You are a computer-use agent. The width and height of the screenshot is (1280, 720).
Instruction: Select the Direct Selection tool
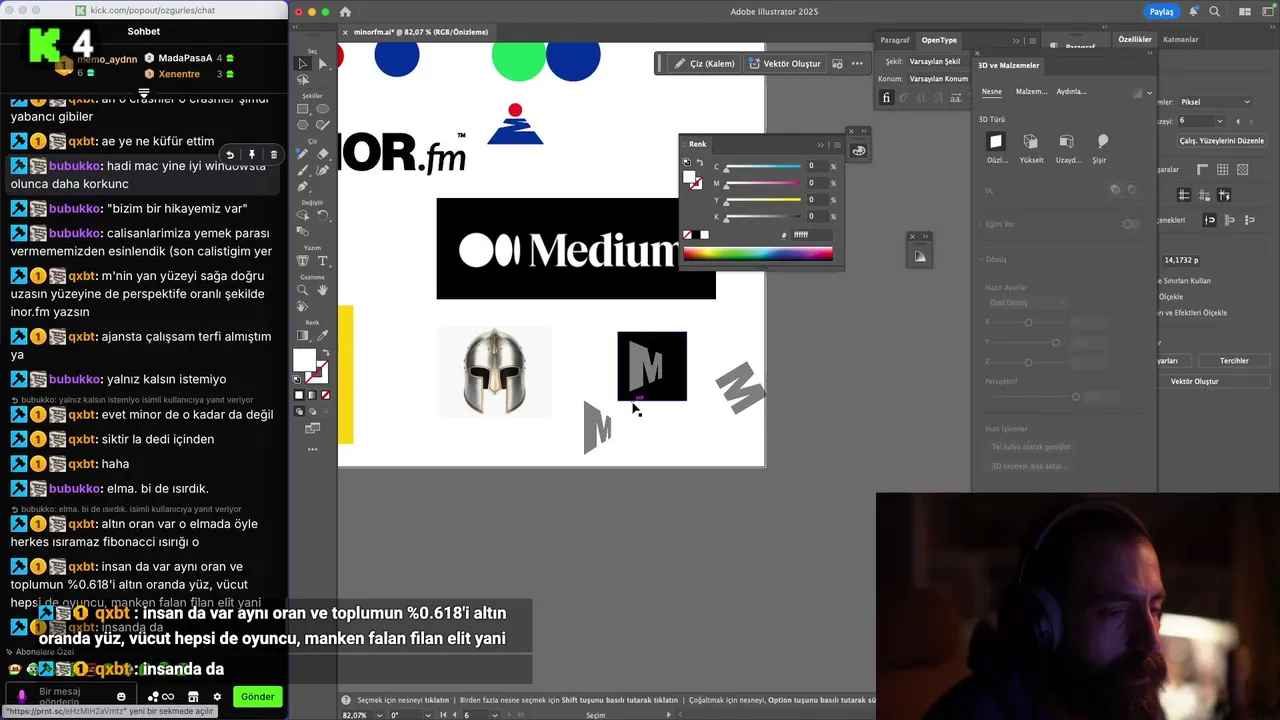pos(322,63)
